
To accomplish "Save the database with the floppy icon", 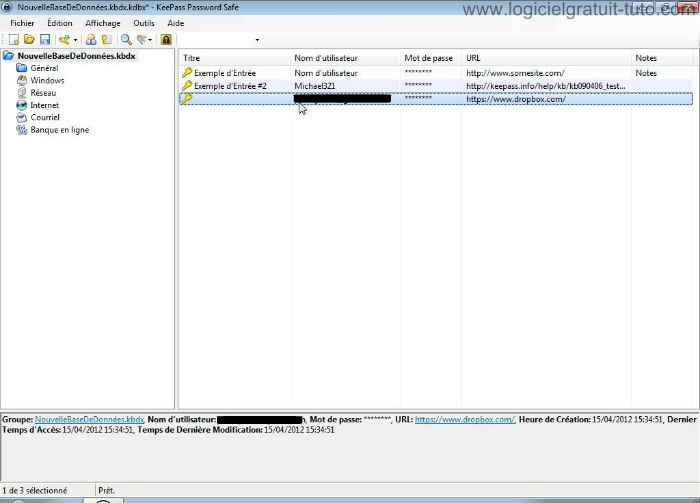I will tap(45, 39).
